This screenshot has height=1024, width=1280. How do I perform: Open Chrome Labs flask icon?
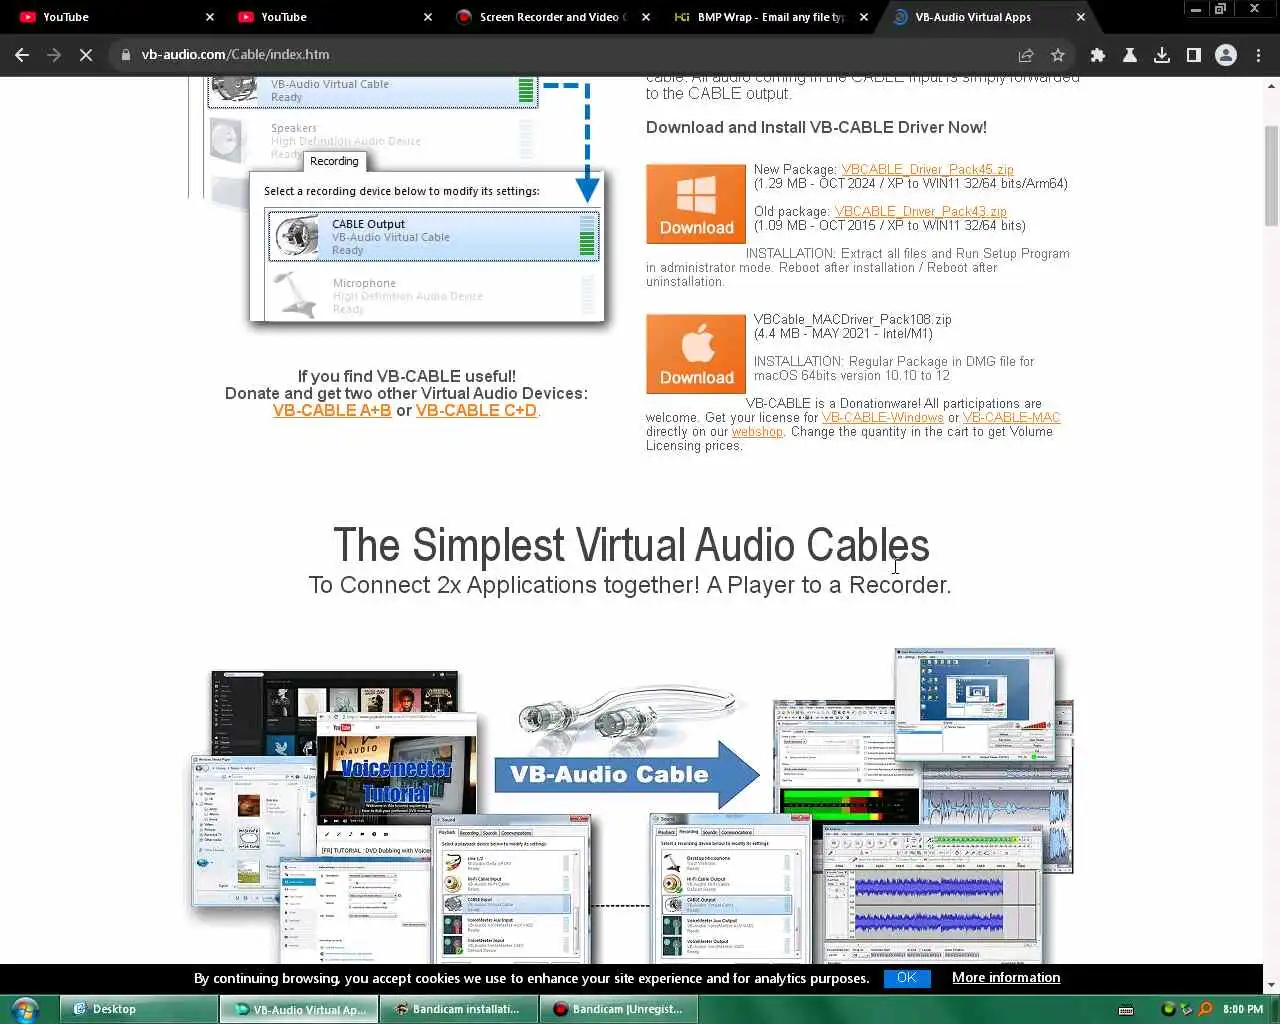1130,55
